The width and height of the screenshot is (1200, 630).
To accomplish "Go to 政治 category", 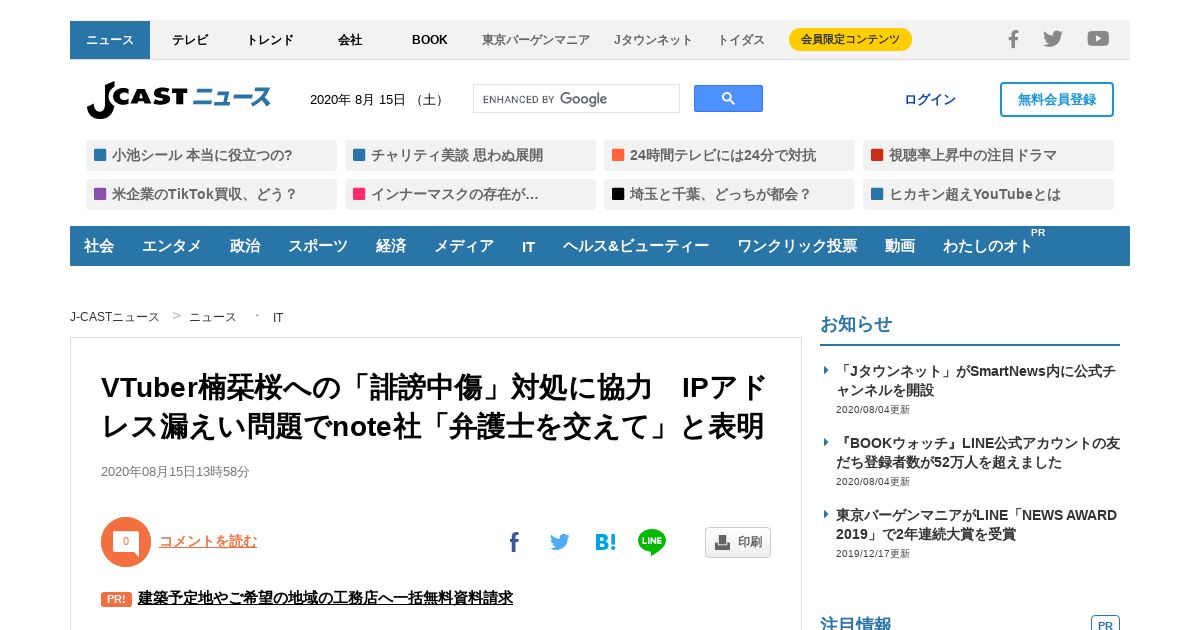I will tap(245, 246).
